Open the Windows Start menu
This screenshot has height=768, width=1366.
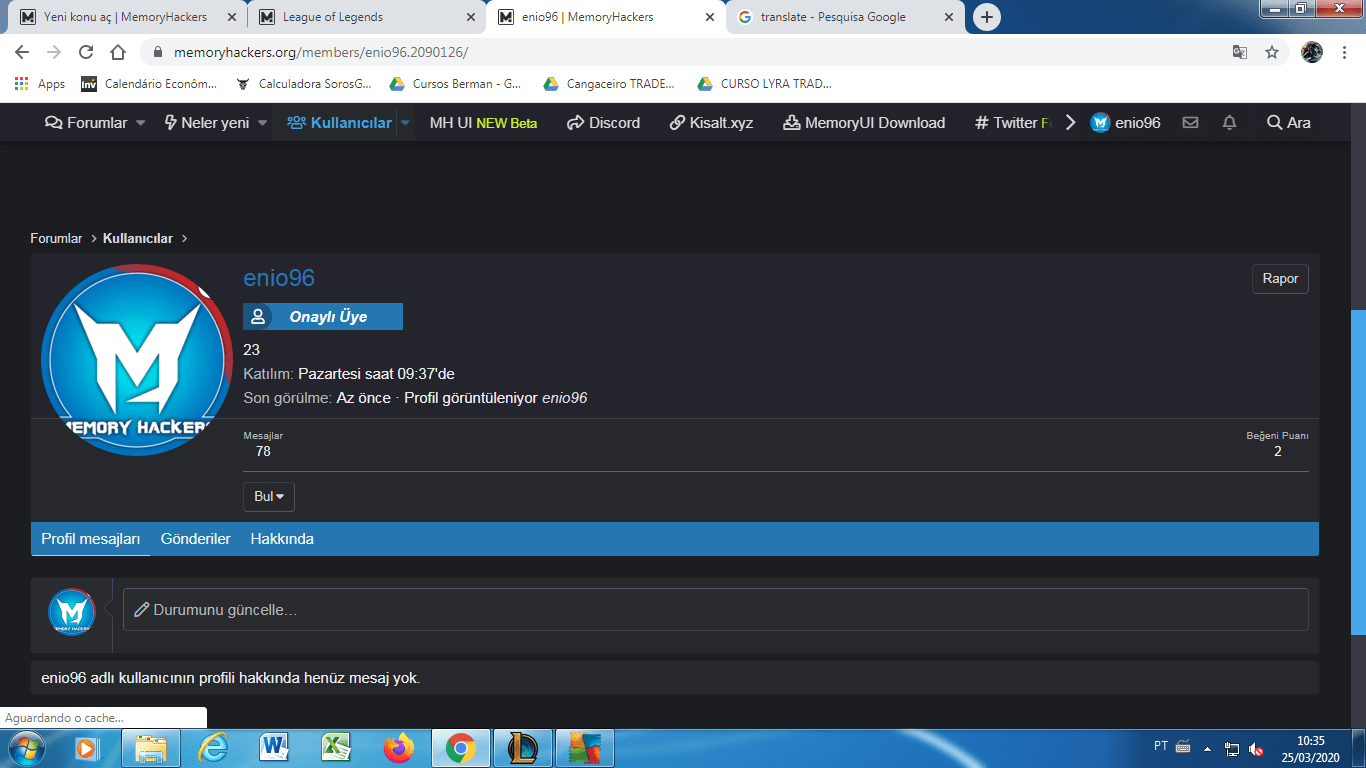(26, 748)
